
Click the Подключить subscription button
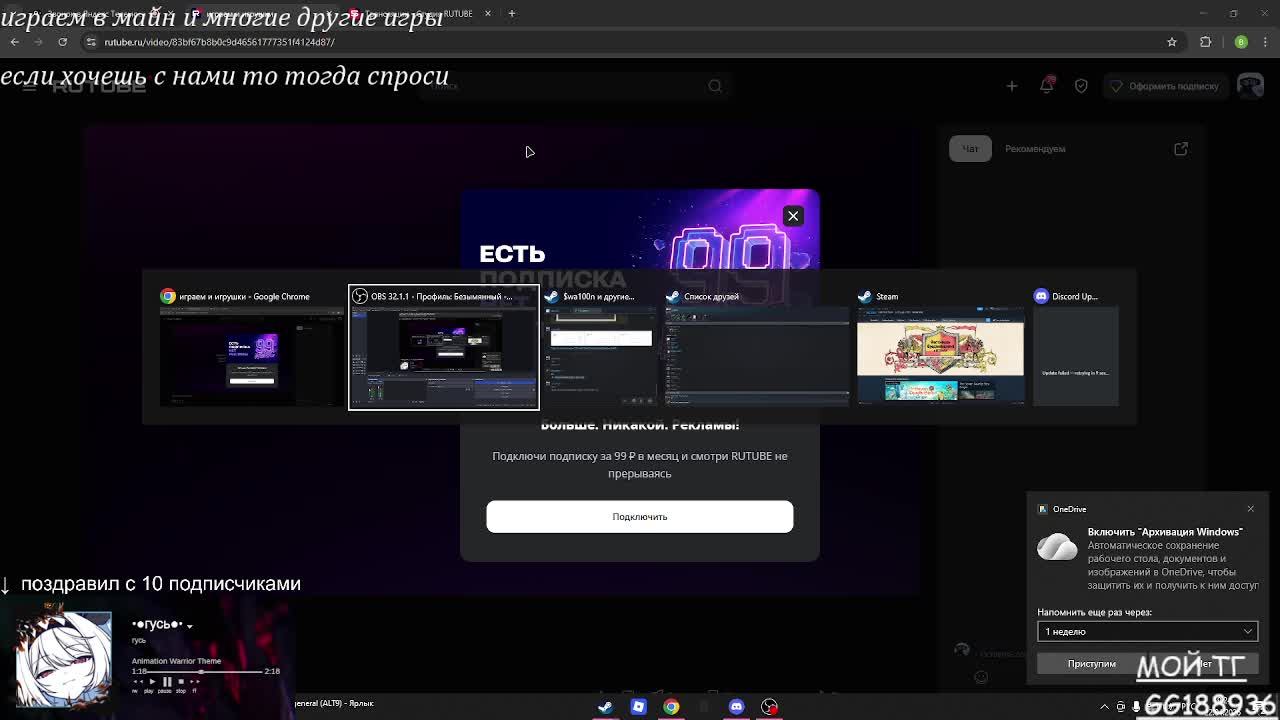(x=640, y=517)
